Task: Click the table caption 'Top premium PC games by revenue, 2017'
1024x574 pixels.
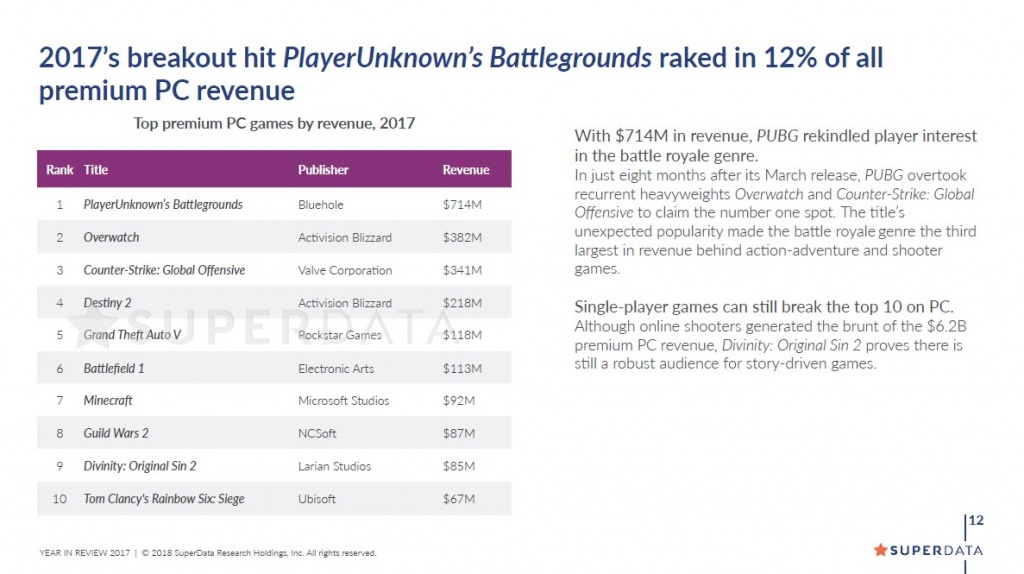Action: click(x=275, y=123)
